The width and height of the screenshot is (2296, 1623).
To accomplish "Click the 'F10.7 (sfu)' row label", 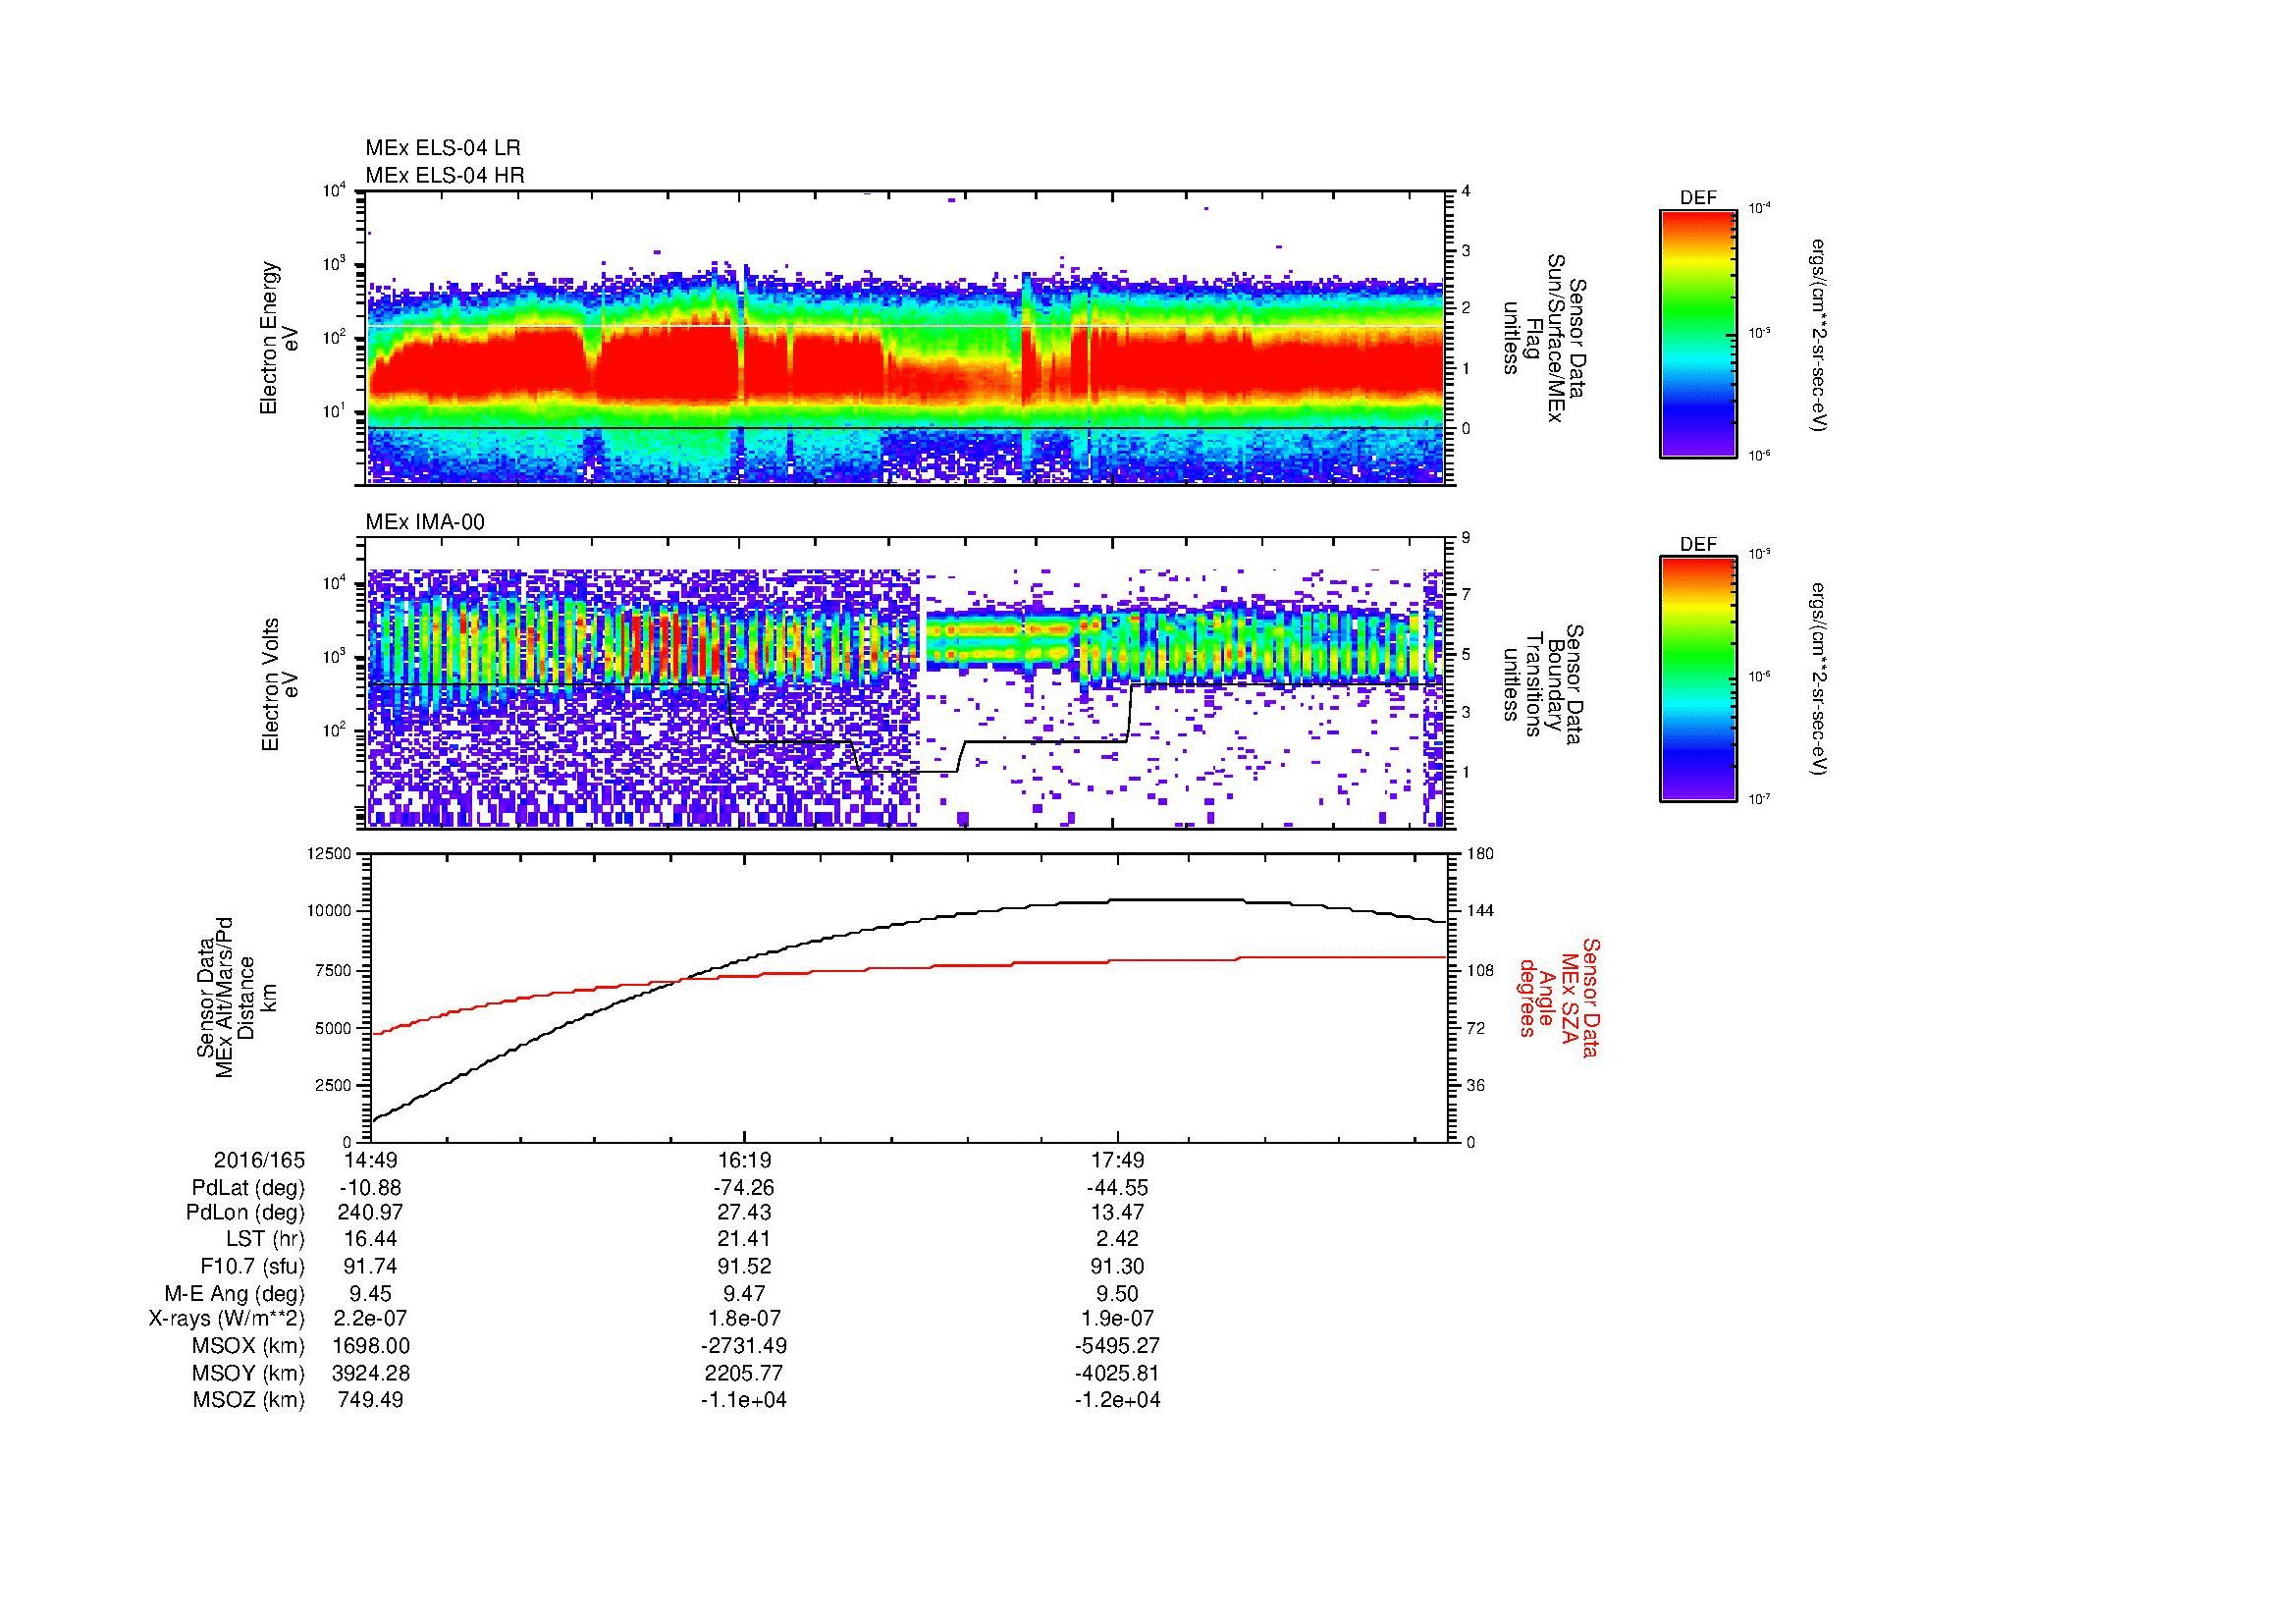I will pyautogui.click(x=252, y=1266).
